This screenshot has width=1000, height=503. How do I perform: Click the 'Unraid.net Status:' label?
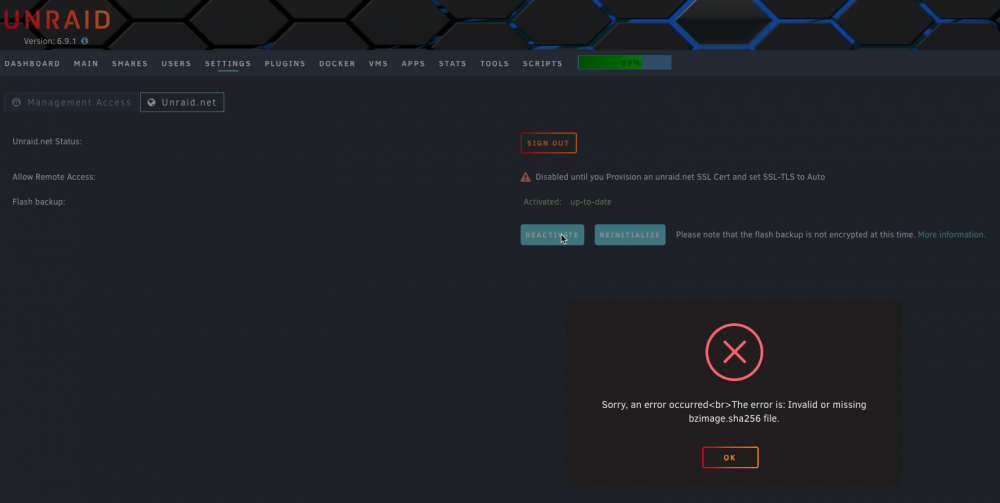pos(47,142)
